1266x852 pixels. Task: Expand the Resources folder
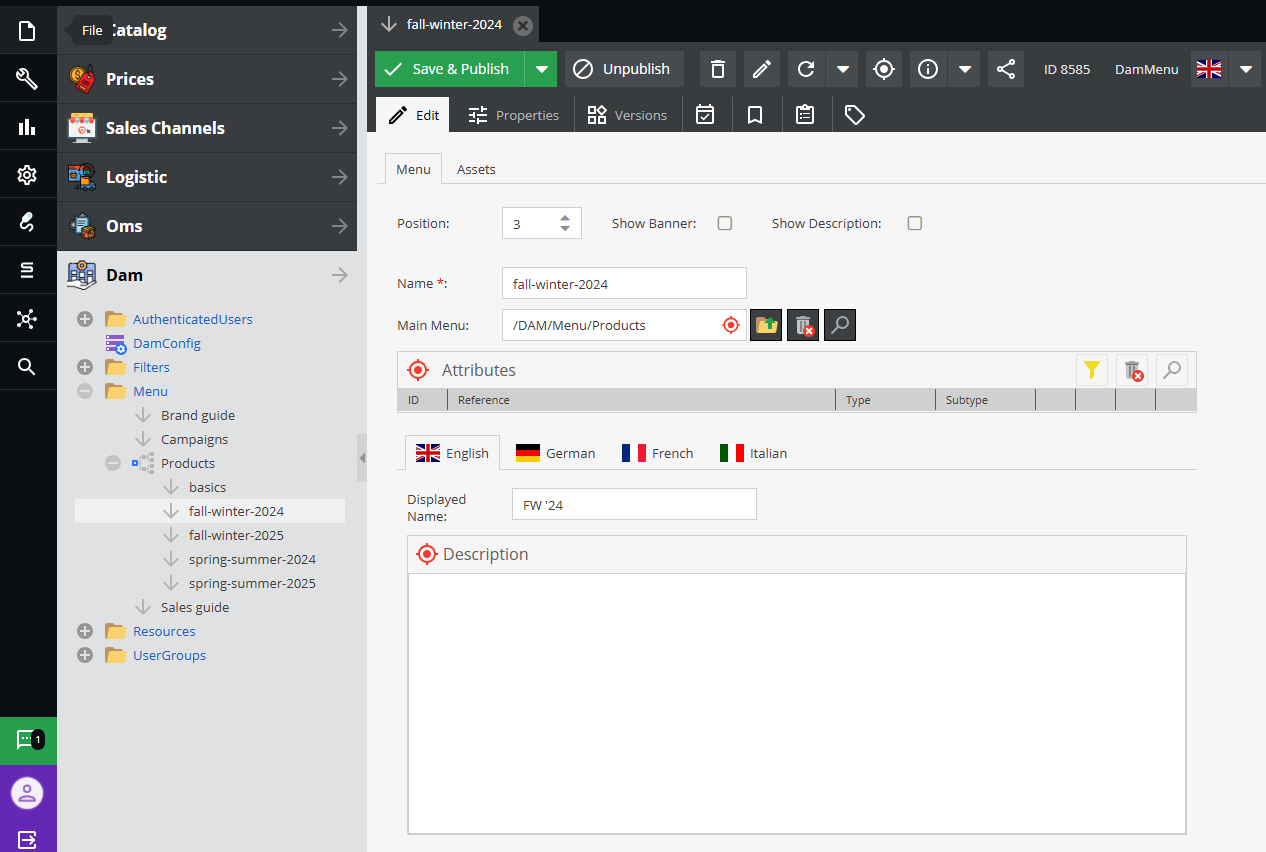(x=85, y=631)
